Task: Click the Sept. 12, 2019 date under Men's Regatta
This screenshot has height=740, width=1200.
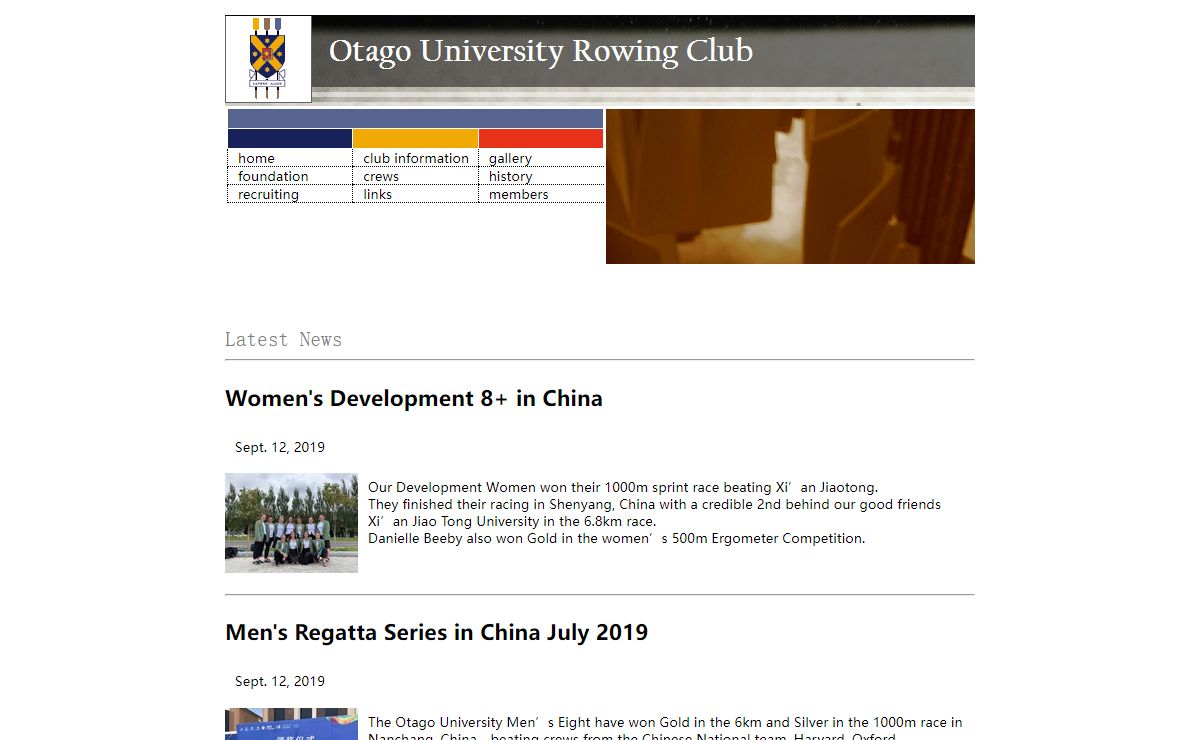Action: pyautogui.click(x=280, y=681)
